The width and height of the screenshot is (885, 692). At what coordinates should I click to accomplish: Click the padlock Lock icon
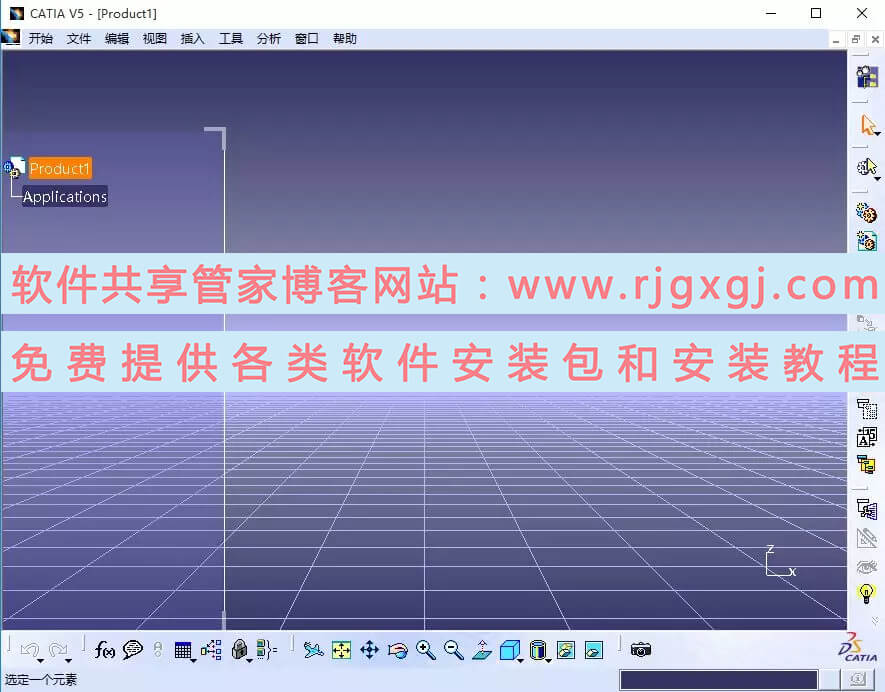pyautogui.click(x=239, y=650)
